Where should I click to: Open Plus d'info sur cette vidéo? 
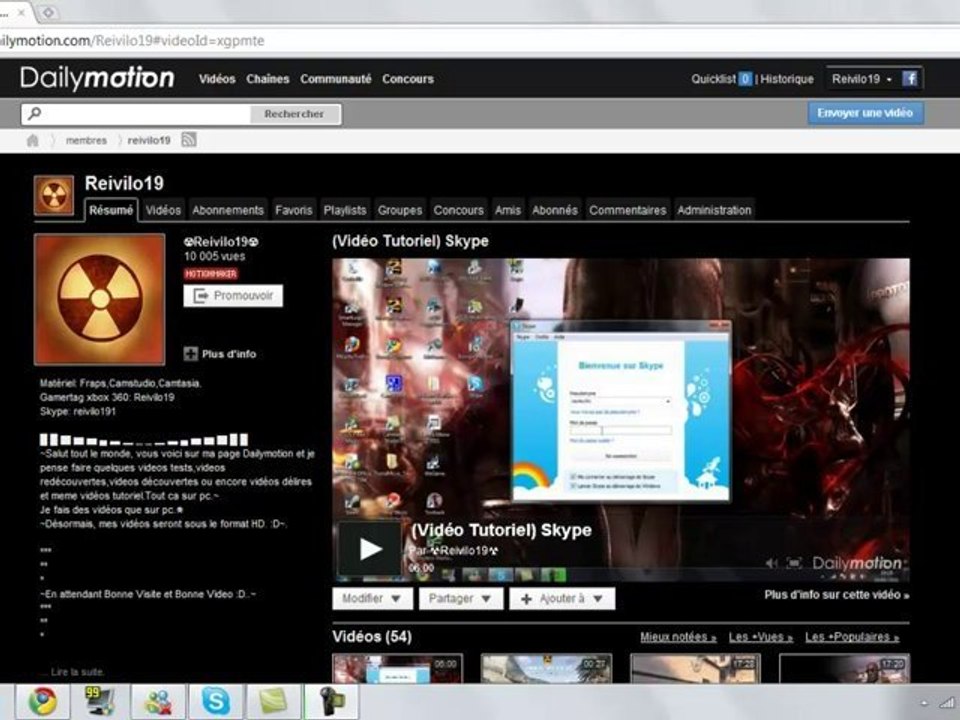pyautogui.click(x=836, y=594)
